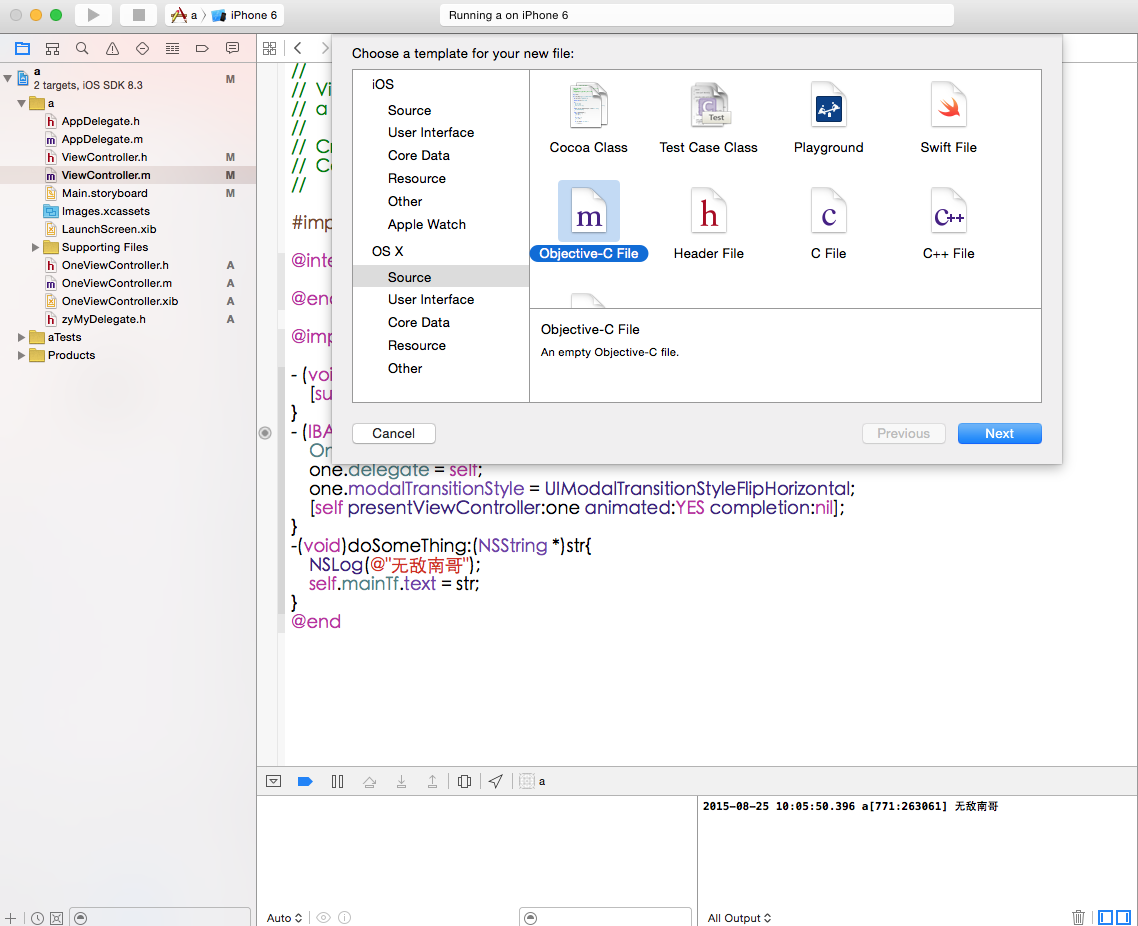The height and width of the screenshot is (926, 1138).
Task: Select Main.storyboard file
Action: click(x=105, y=193)
